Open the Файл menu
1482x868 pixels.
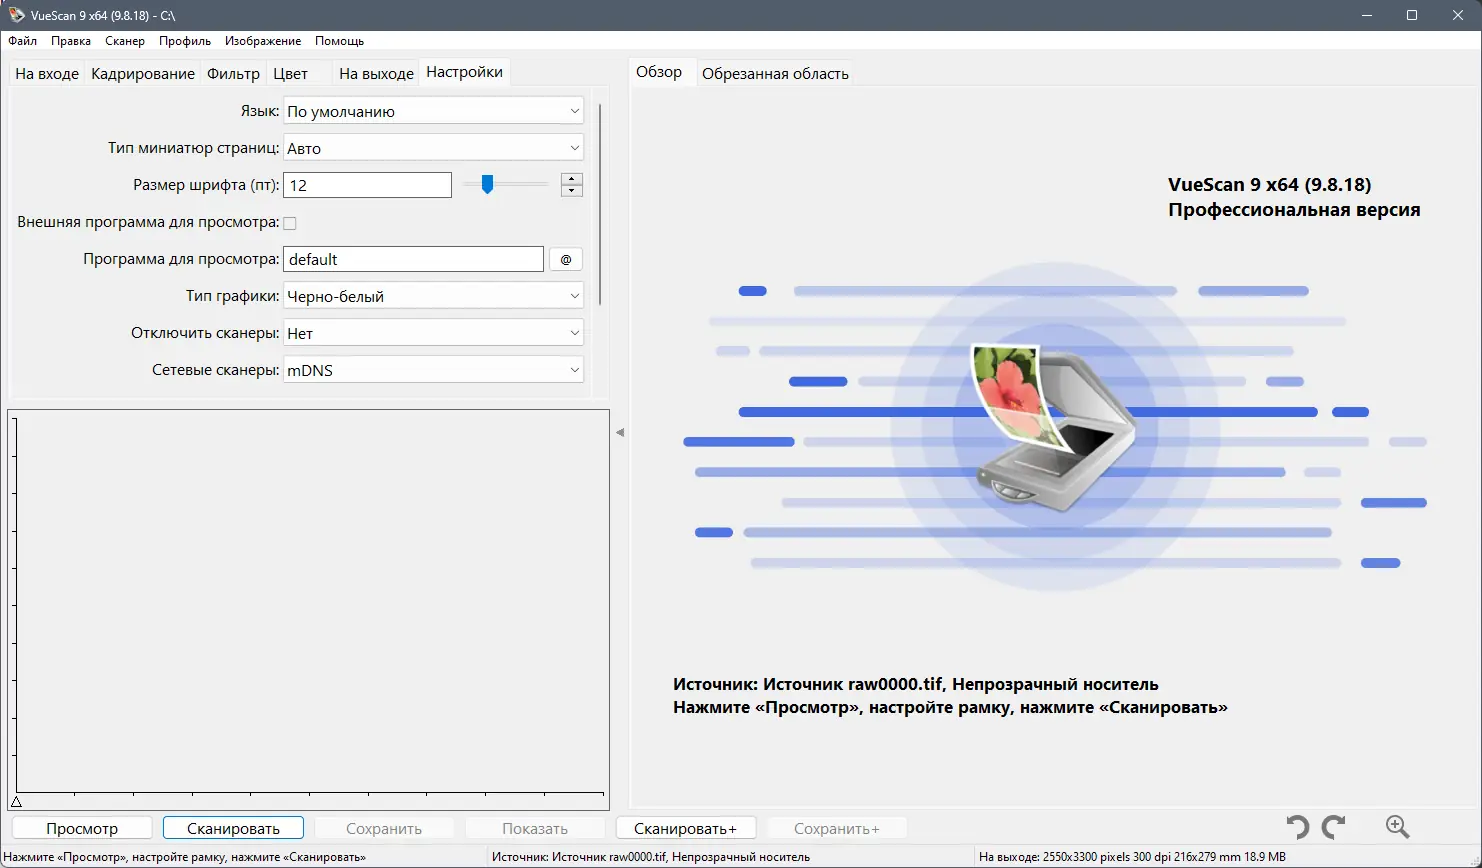22,41
